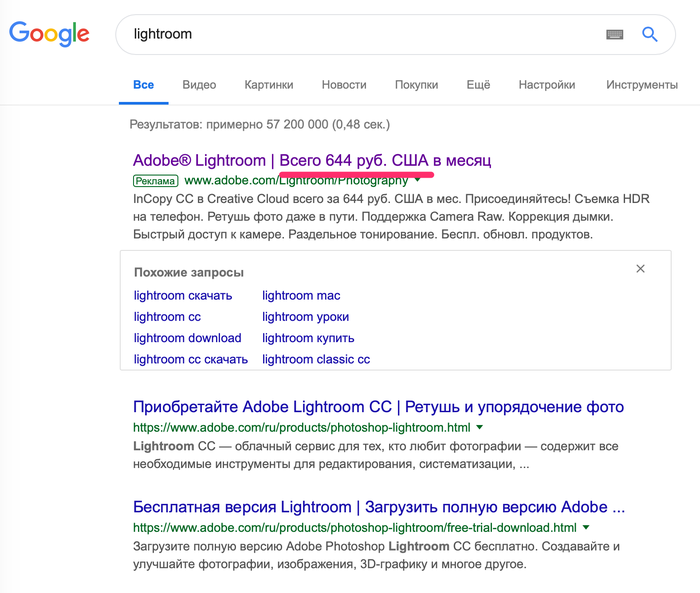Click snippet starting Загрузите полную версию Adobe
The image size is (700, 593).
coord(376,555)
